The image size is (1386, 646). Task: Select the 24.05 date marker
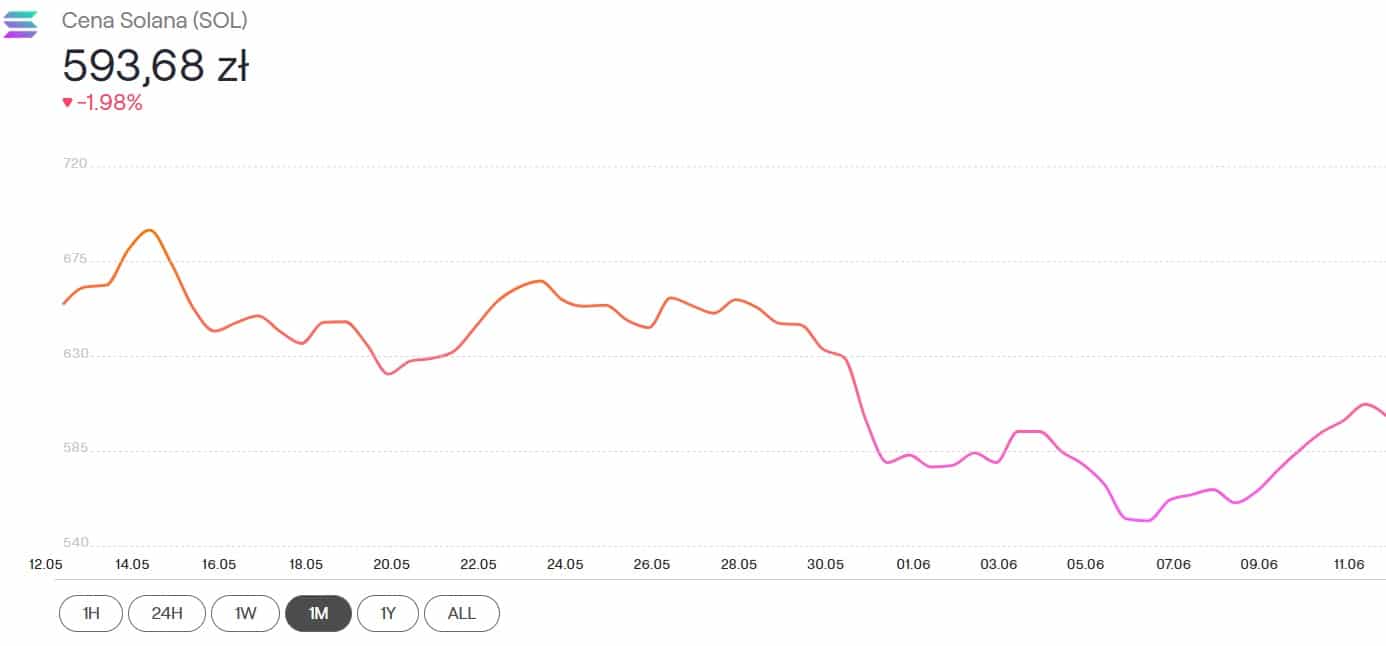click(565, 564)
